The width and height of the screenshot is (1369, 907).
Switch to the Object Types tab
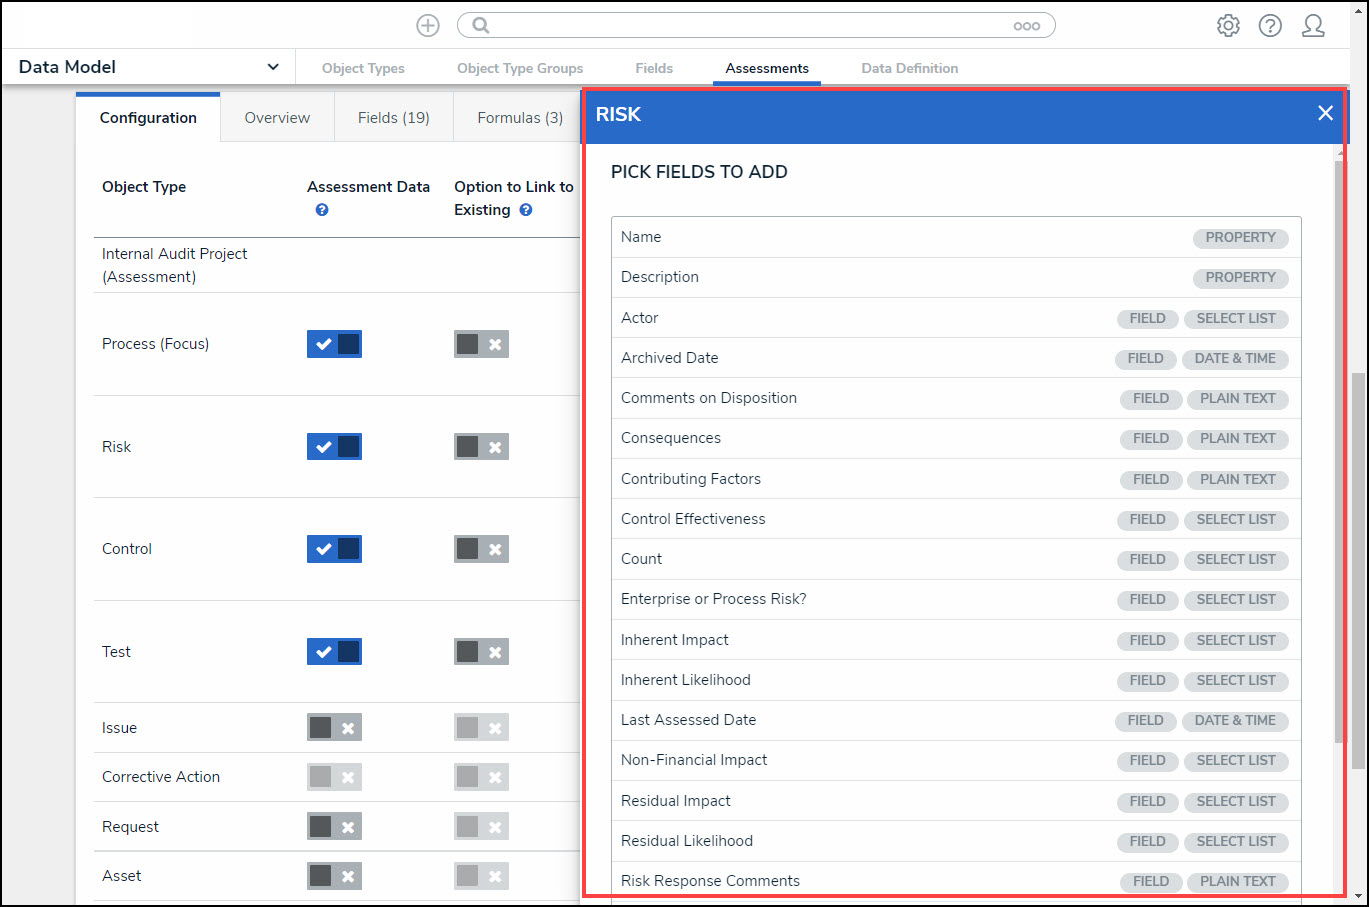coord(363,68)
